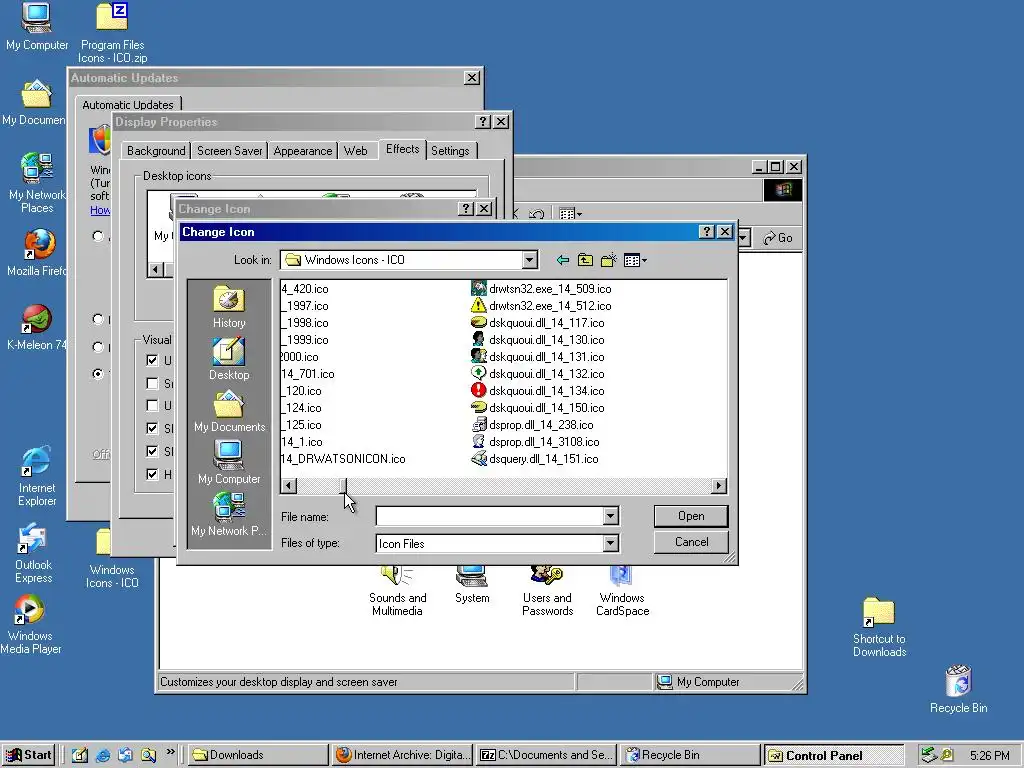Select dsprop.dll_14_238.ico file
The width and height of the screenshot is (1024, 768).
point(533,424)
